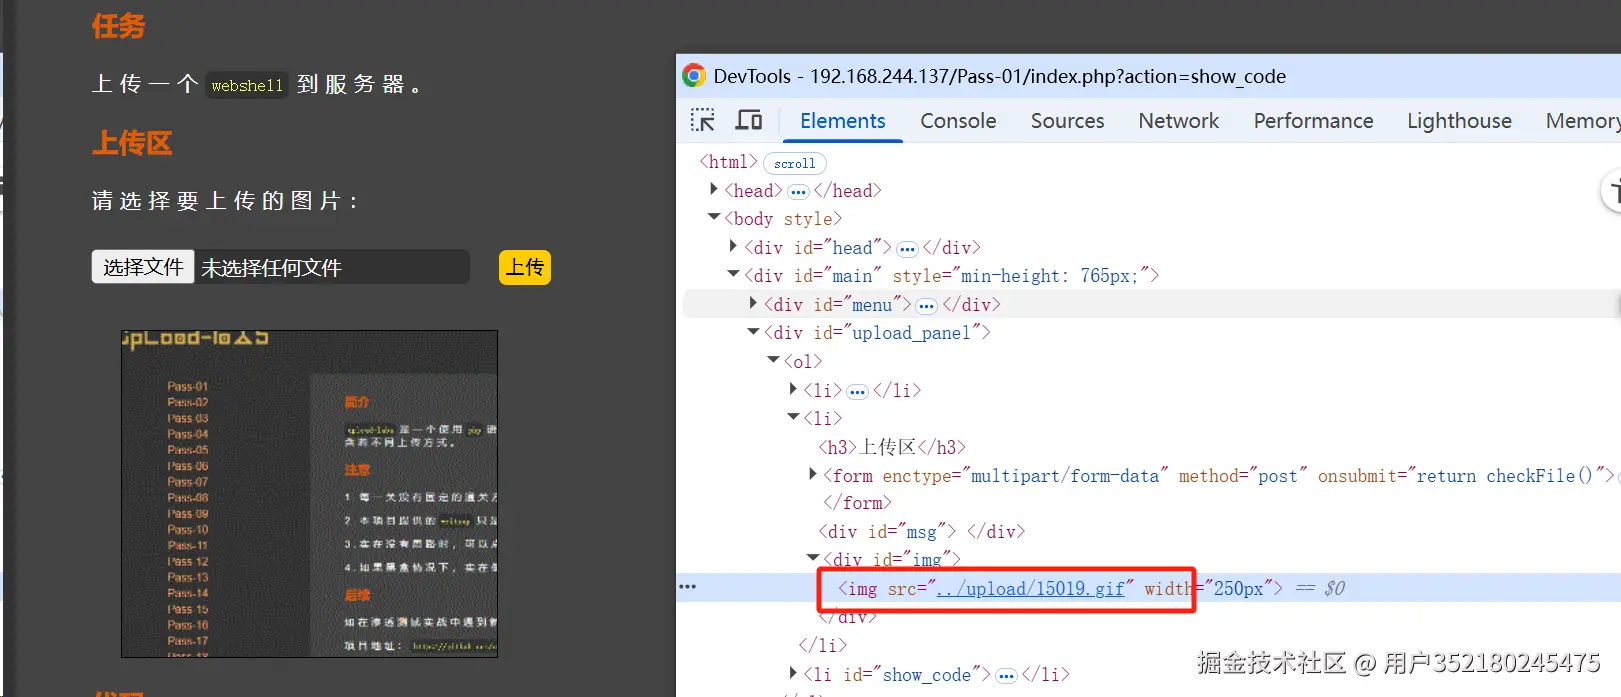This screenshot has height=697, width=1621.
Task: Open the Performance tab
Action: tap(1313, 121)
